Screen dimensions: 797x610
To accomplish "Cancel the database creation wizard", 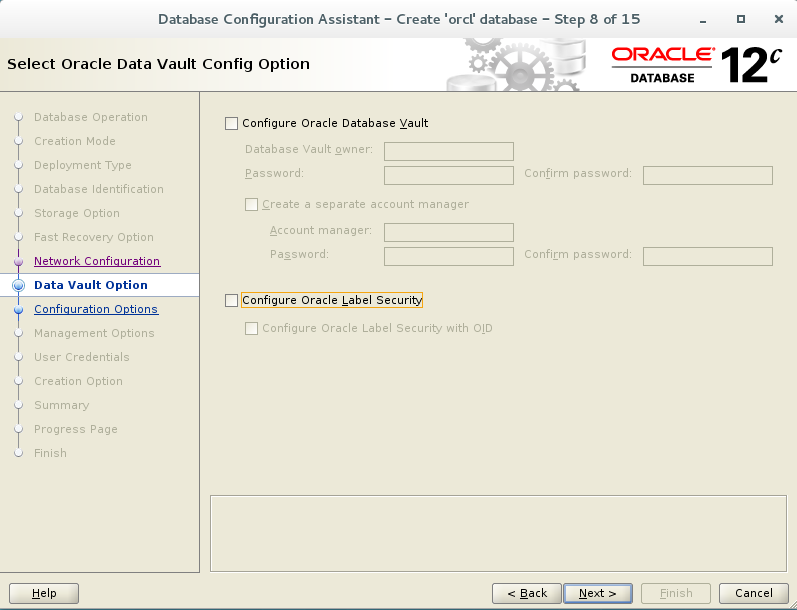I will [754, 593].
